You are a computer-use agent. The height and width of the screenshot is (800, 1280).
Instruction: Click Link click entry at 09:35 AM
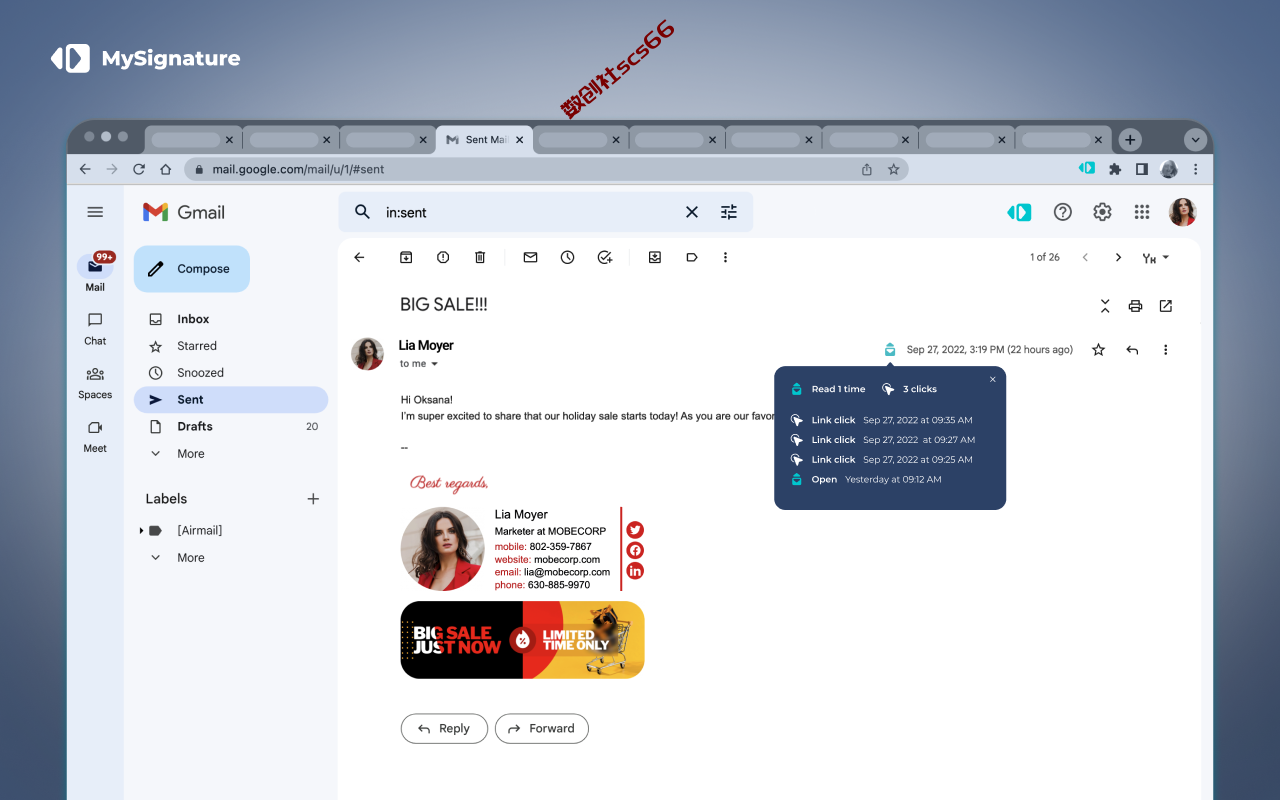tap(882, 420)
